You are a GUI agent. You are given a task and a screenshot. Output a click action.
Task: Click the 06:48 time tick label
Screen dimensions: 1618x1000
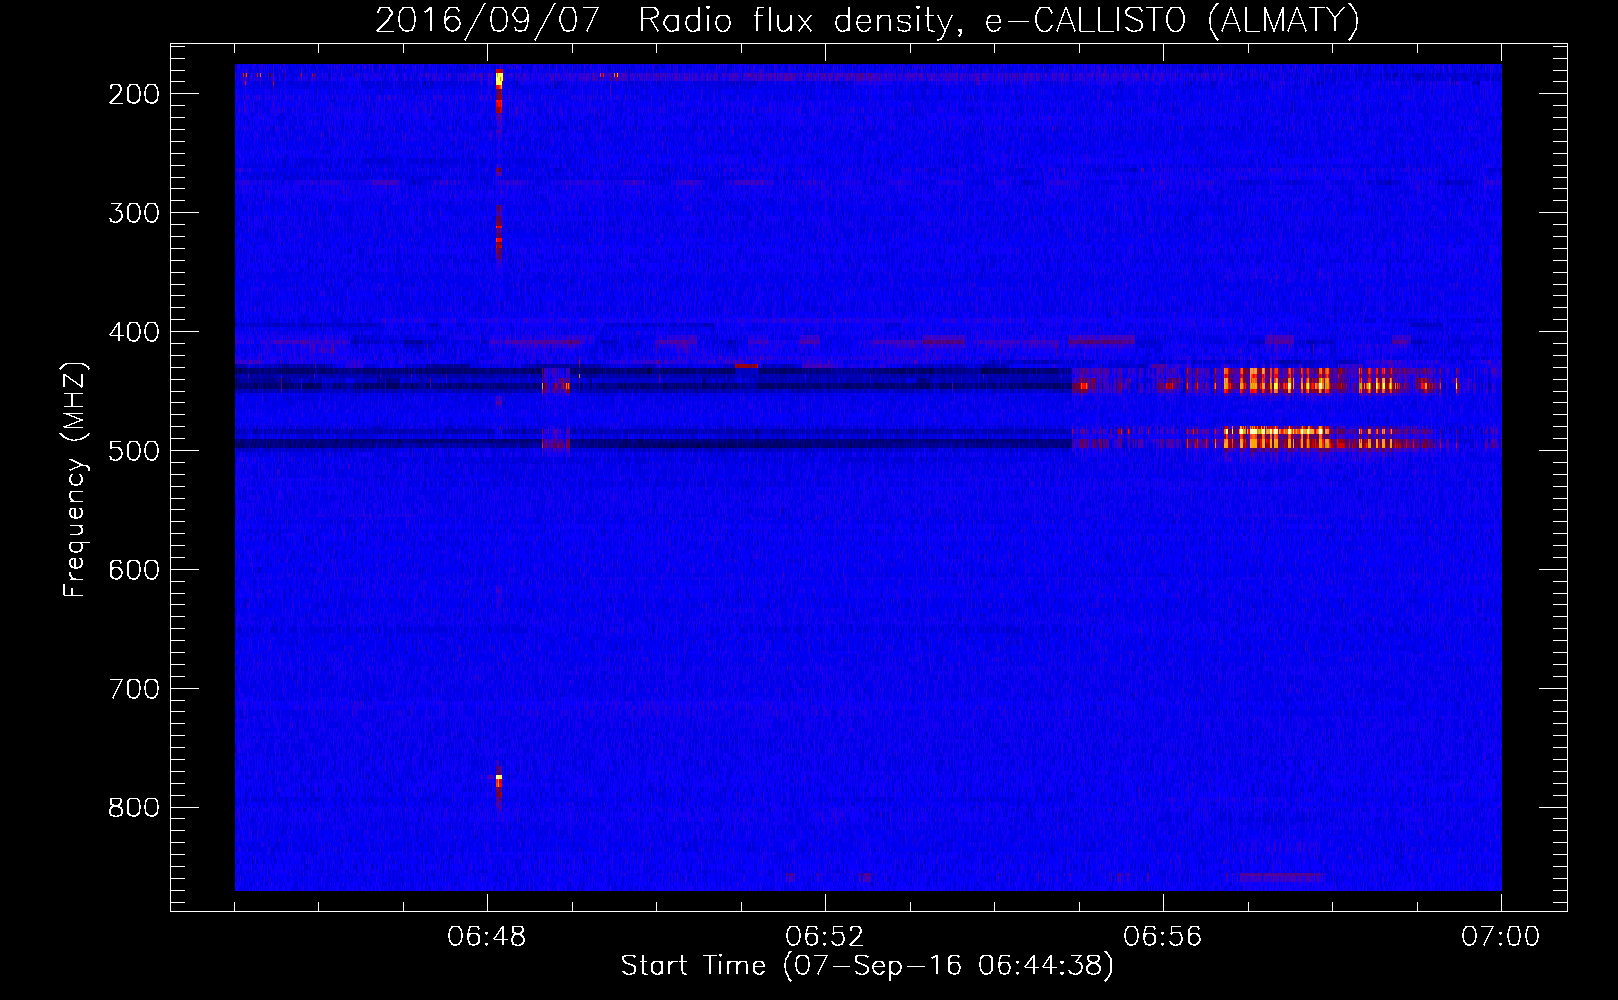[x=487, y=937]
